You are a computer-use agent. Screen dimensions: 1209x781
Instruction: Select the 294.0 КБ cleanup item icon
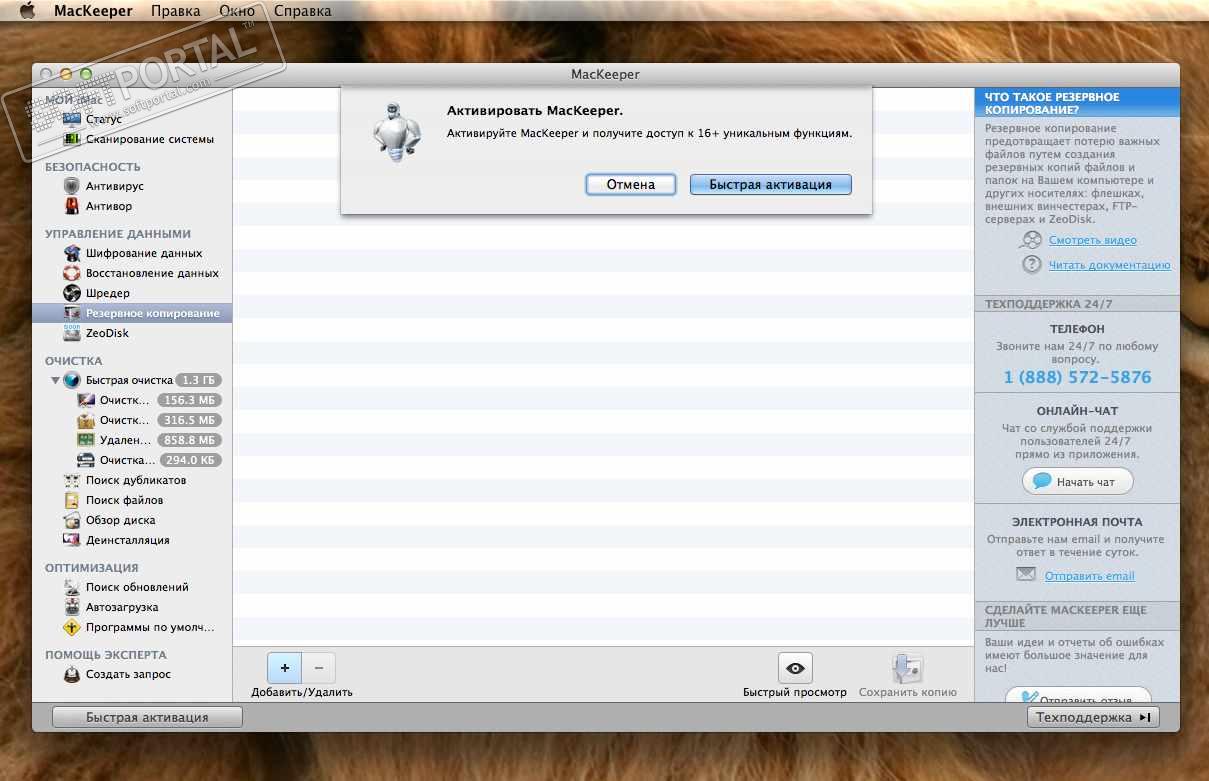86,460
